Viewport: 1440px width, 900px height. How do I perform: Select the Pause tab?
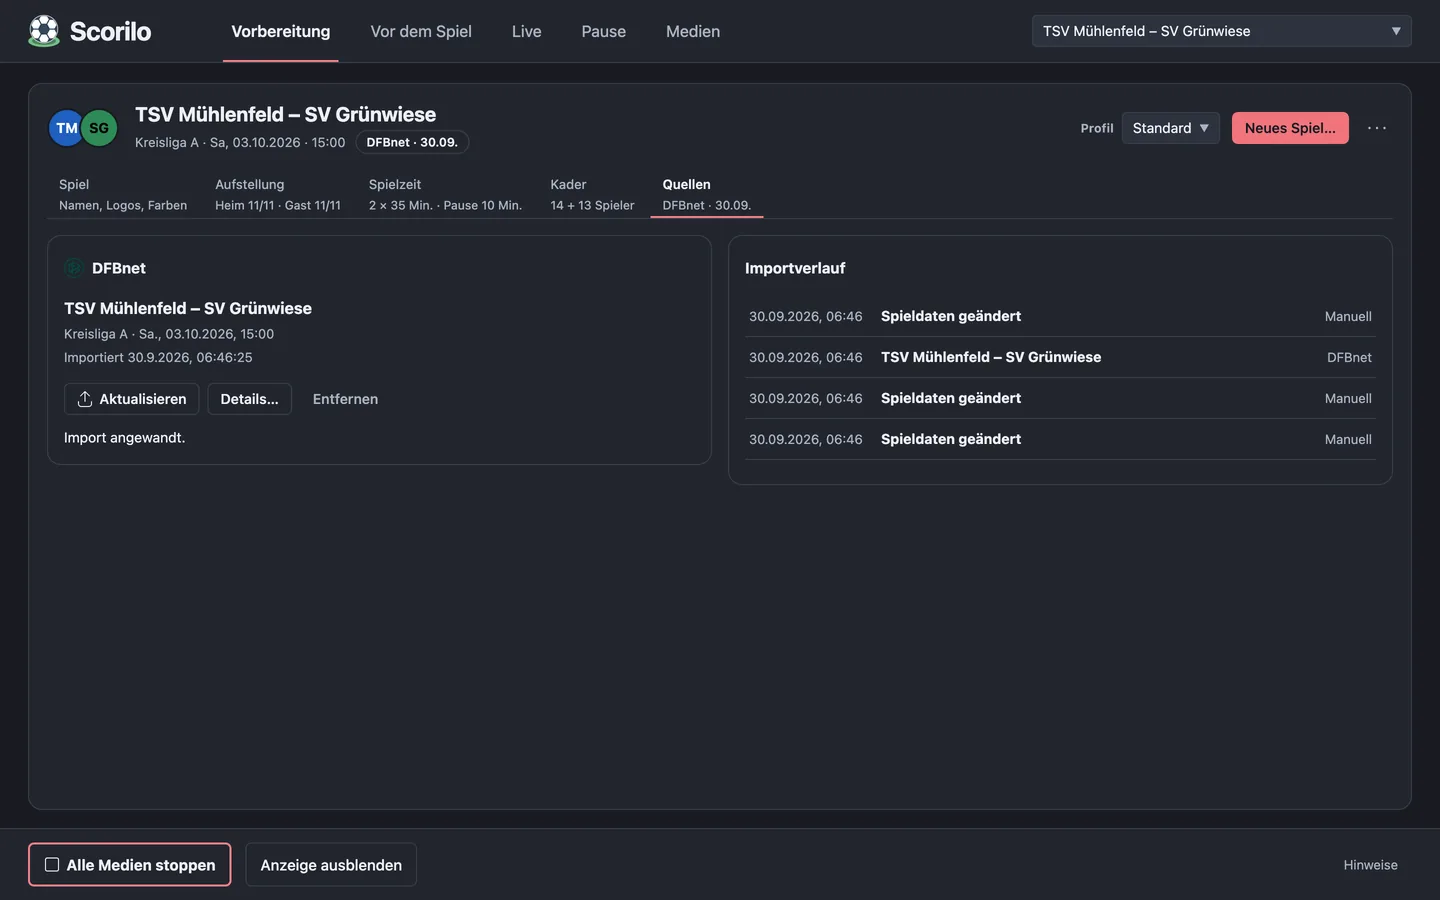click(604, 31)
